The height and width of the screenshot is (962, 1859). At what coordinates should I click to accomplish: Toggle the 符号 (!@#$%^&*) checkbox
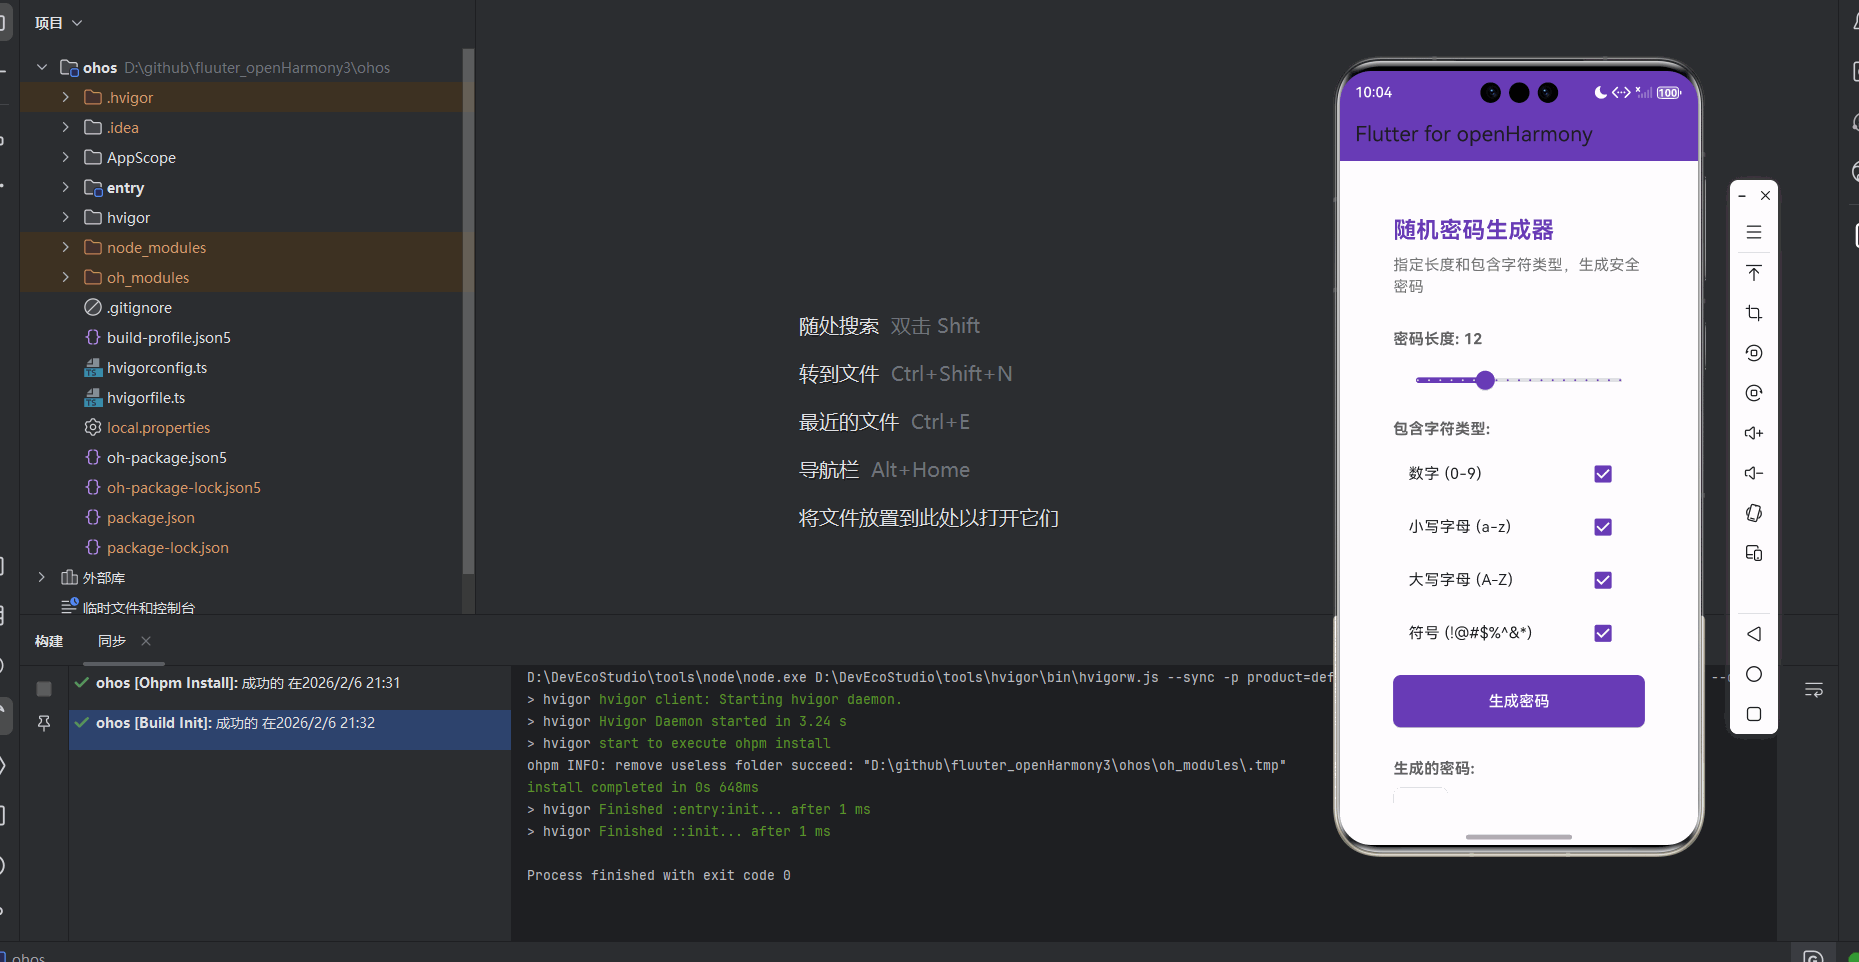point(1603,633)
